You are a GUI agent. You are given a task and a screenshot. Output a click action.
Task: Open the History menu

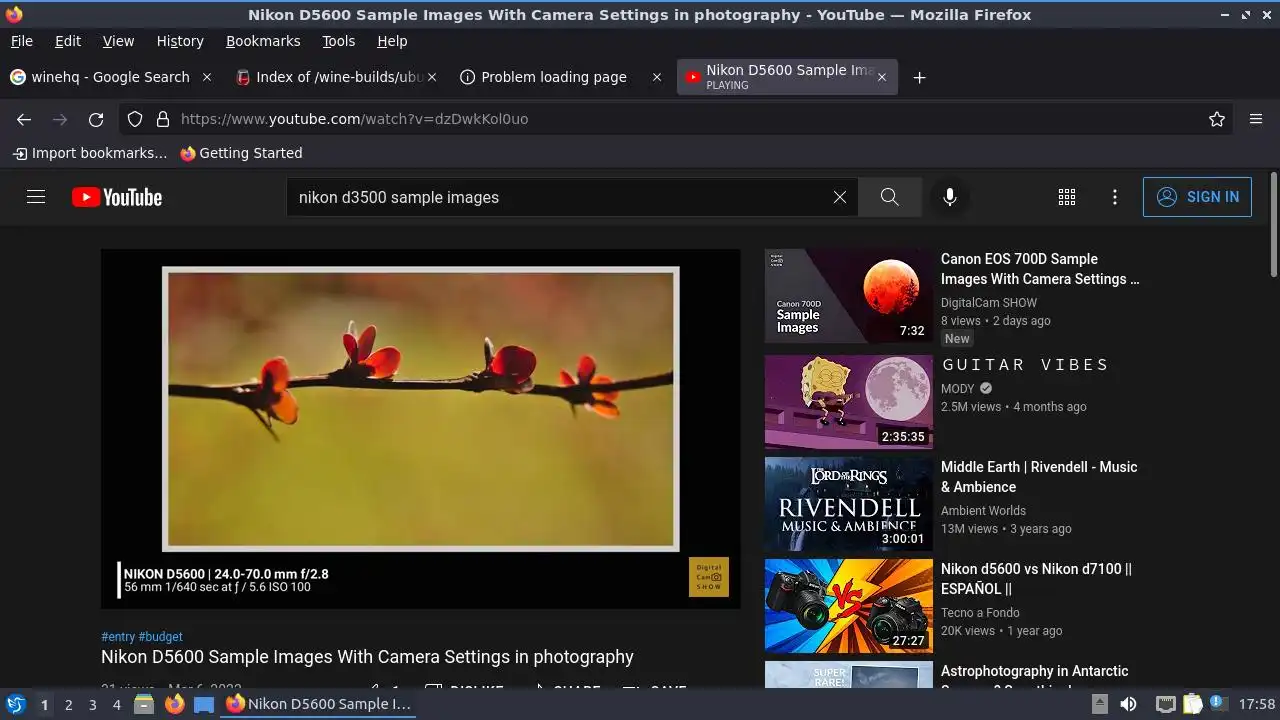click(x=180, y=41)
